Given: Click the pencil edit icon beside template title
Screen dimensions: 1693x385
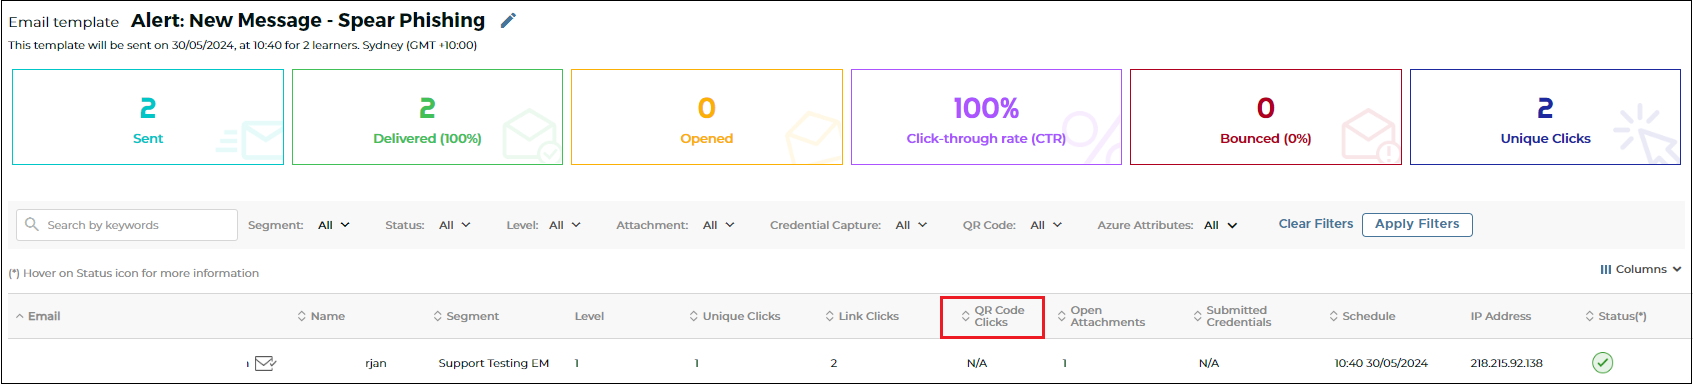Looking at the screenshot, I should point(508,21).
